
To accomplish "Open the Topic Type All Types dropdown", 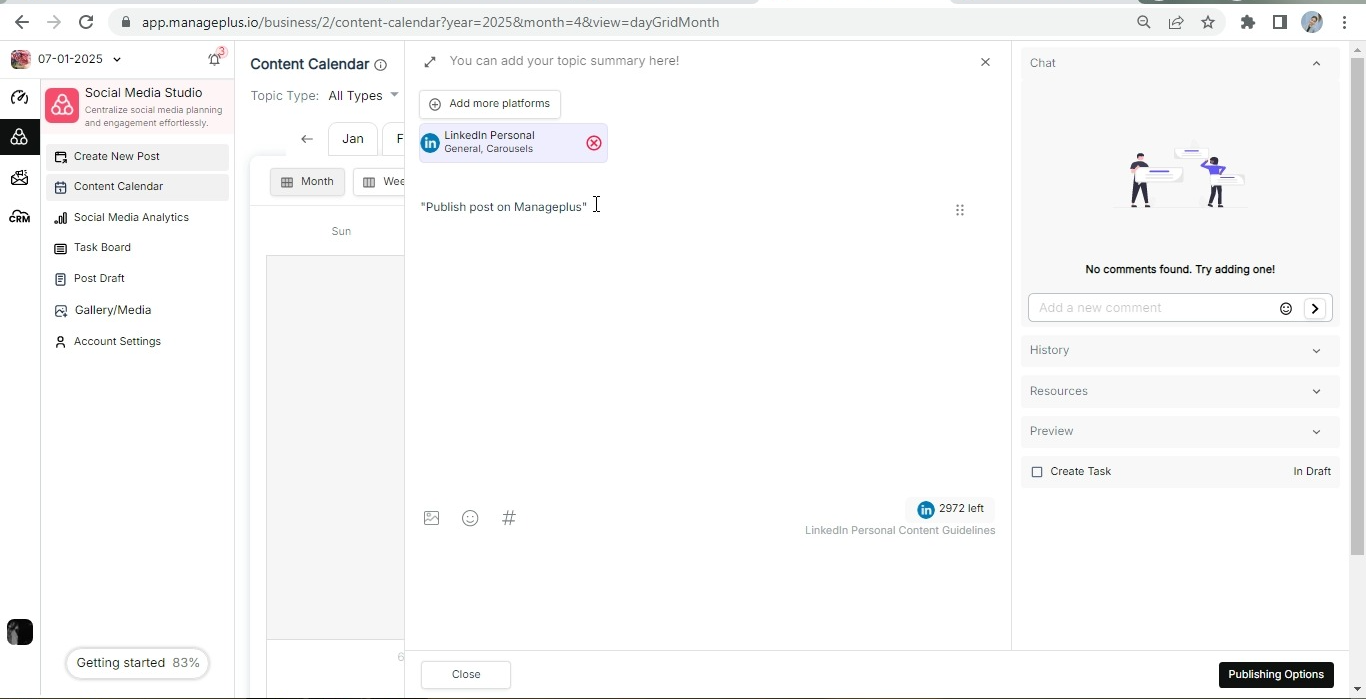I will pos(363,96).
